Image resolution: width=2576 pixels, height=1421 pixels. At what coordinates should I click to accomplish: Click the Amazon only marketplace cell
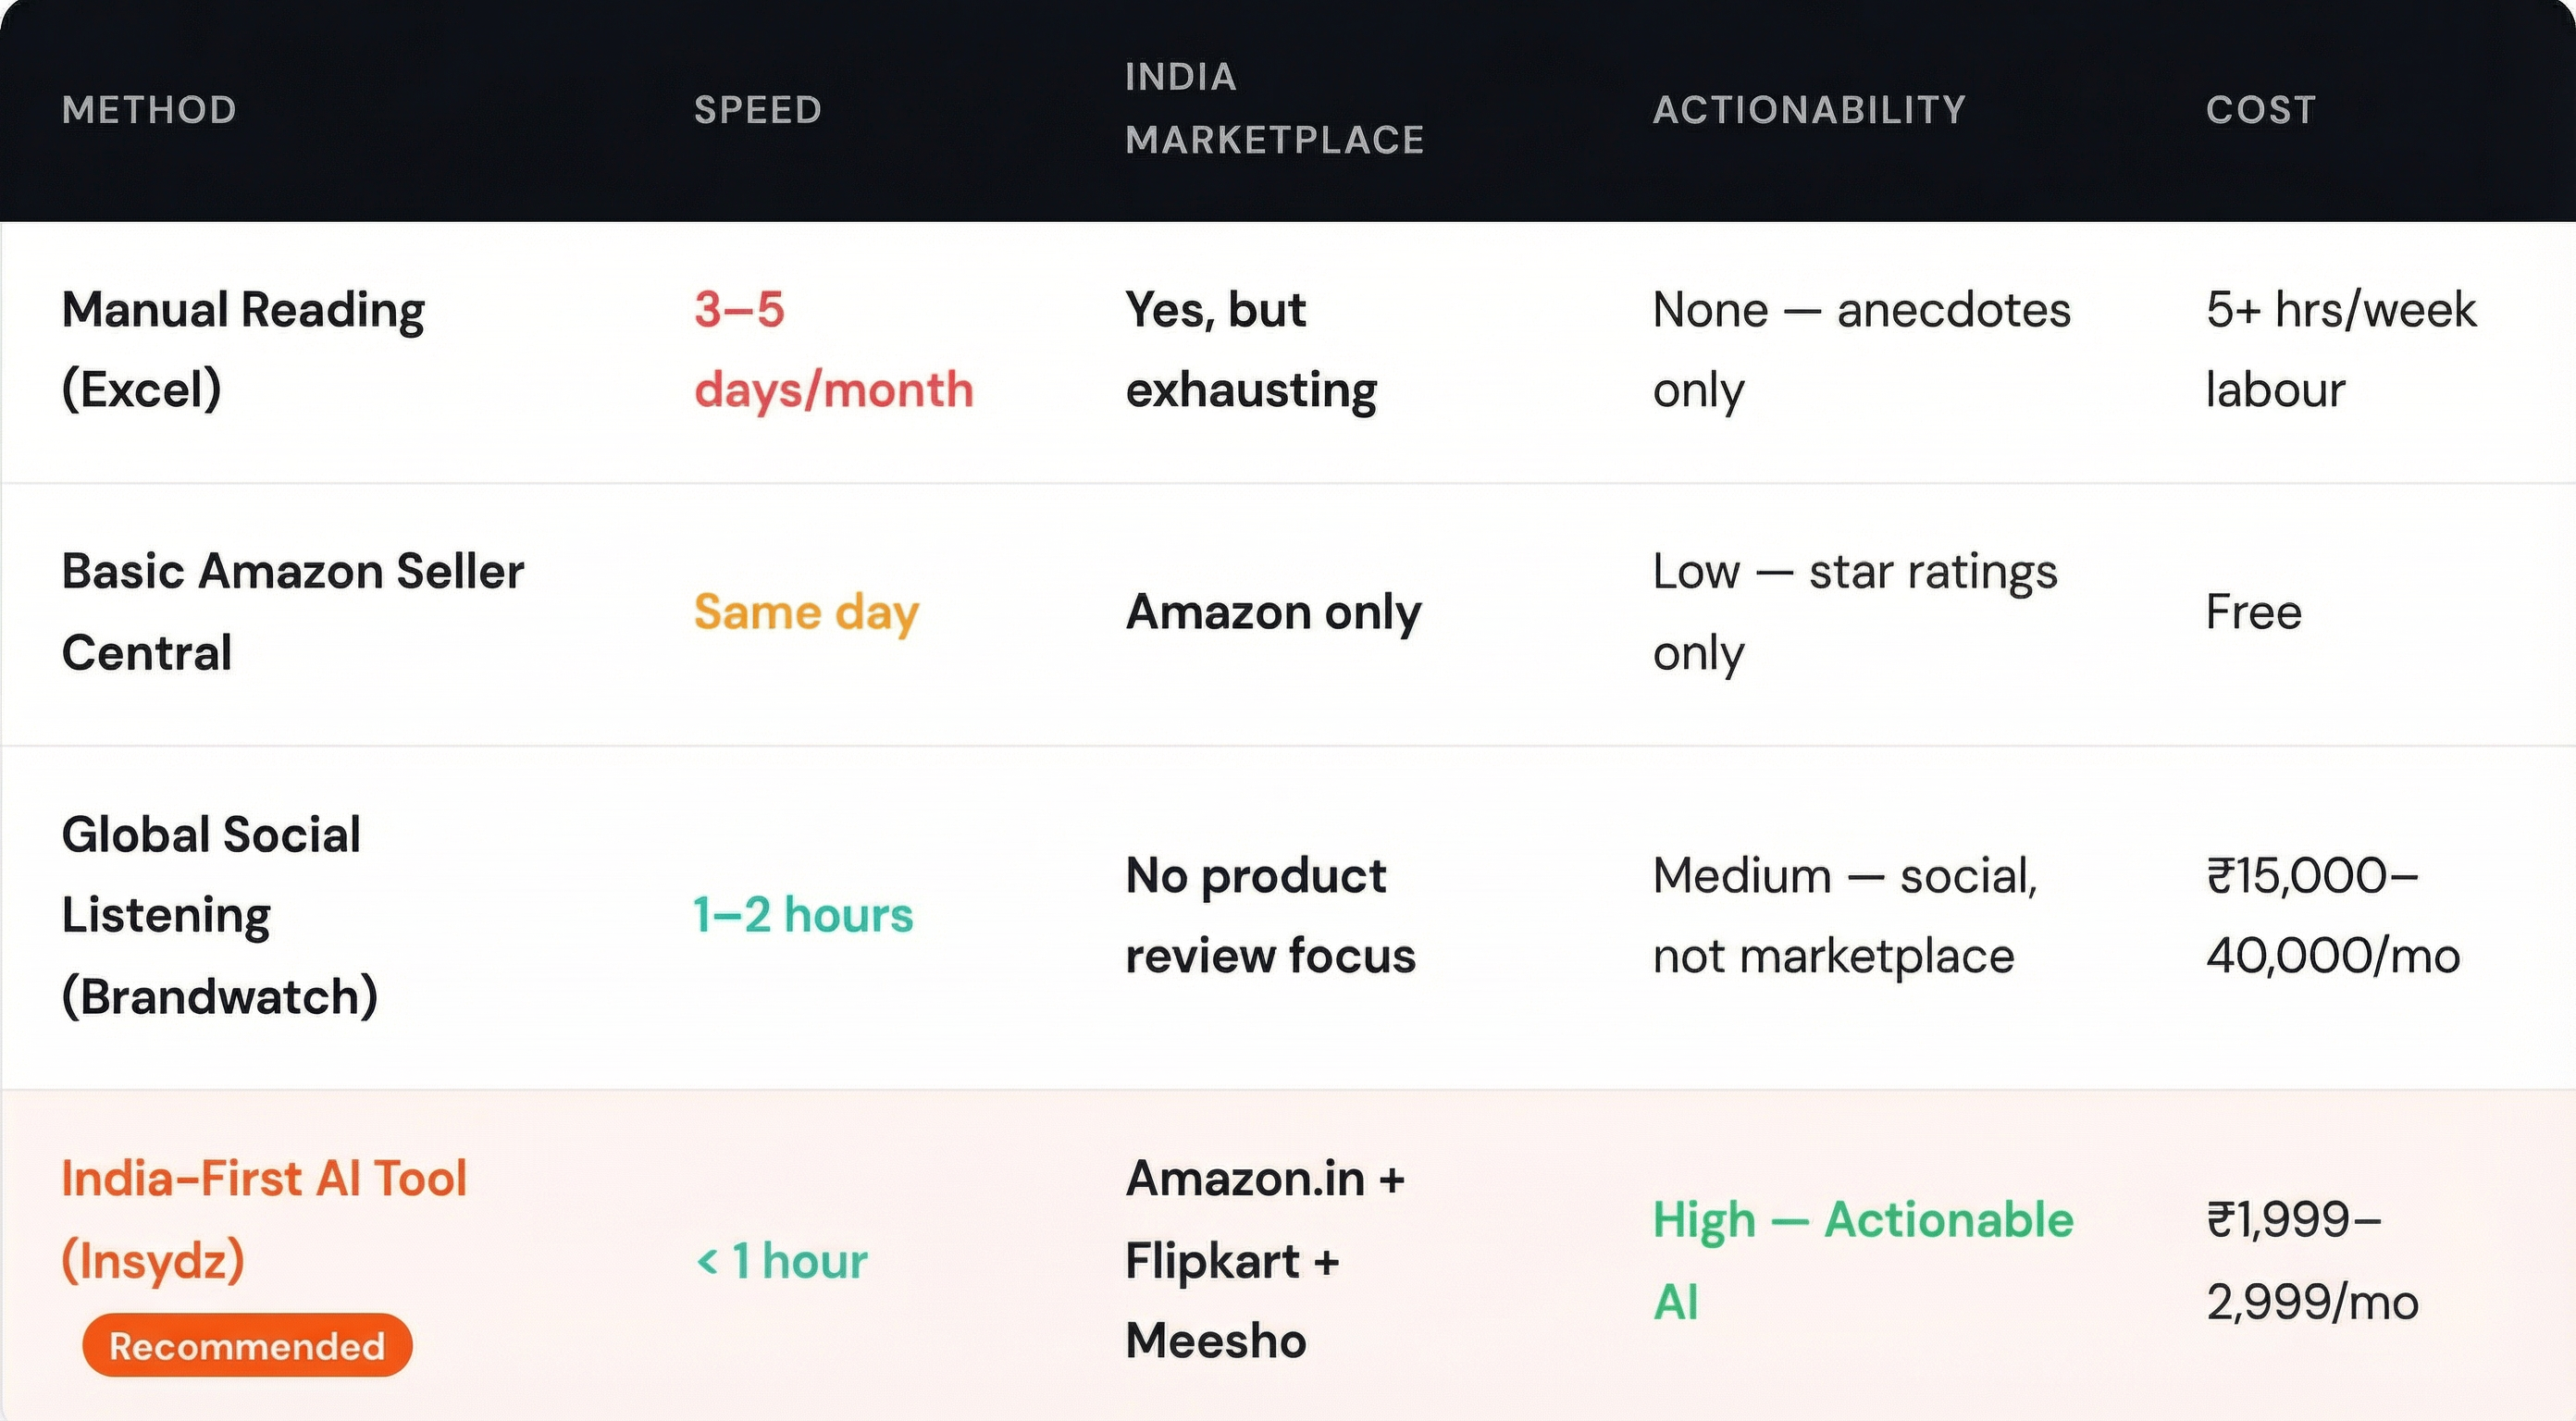coord(1273,611)
